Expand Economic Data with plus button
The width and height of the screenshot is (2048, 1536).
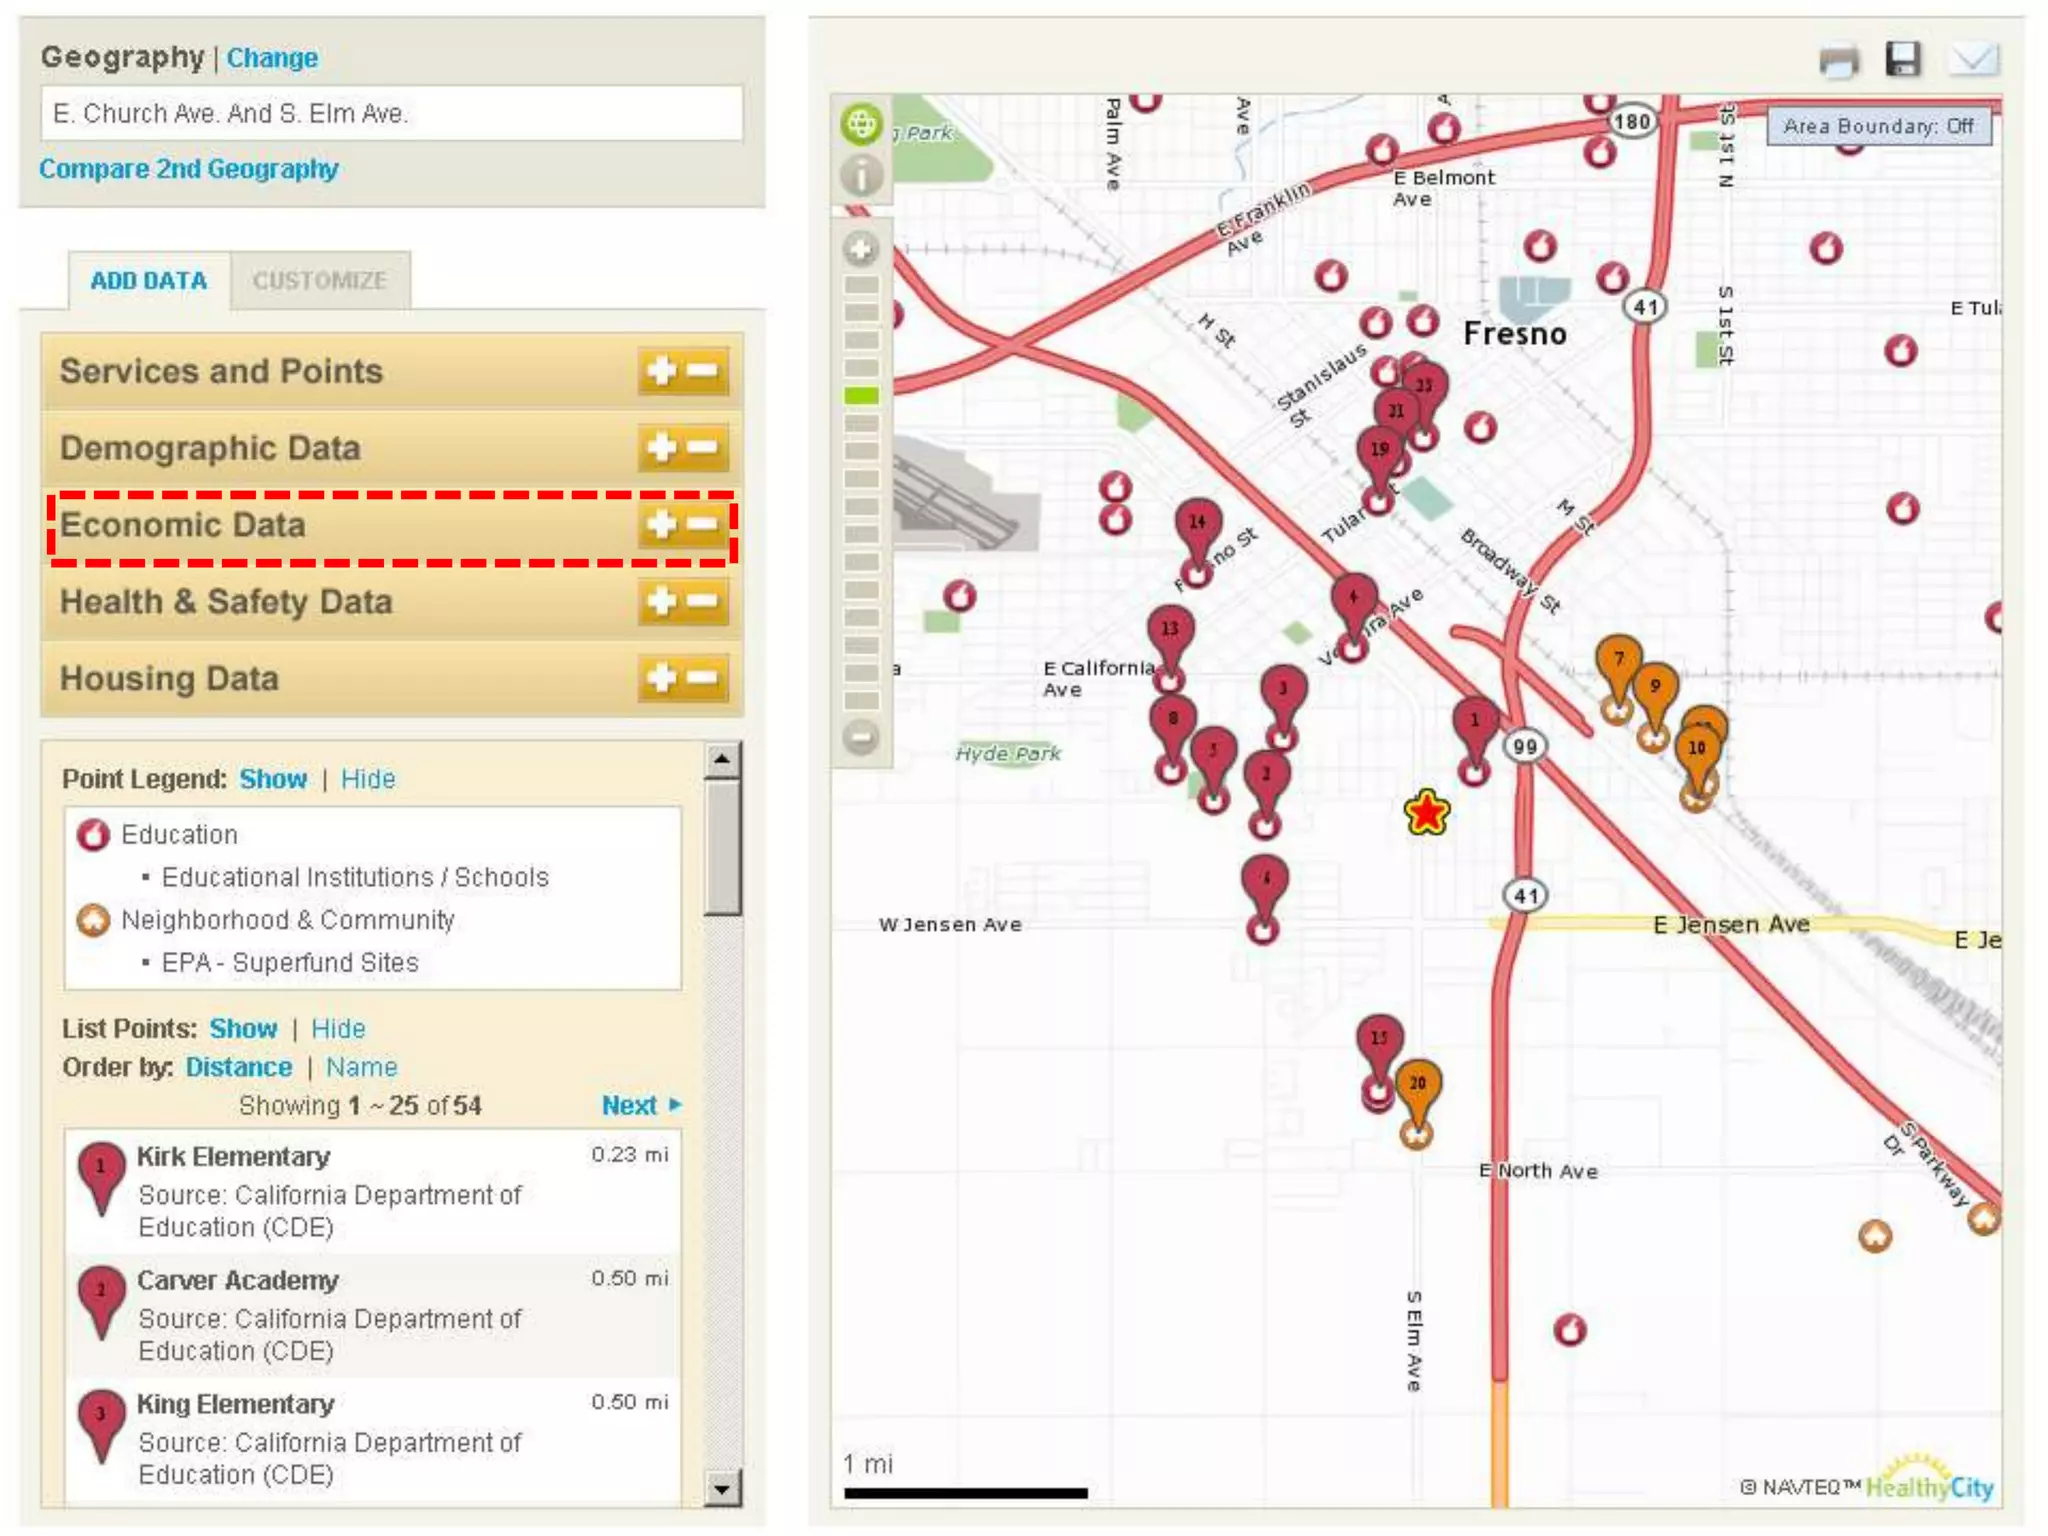pos(661,524)
